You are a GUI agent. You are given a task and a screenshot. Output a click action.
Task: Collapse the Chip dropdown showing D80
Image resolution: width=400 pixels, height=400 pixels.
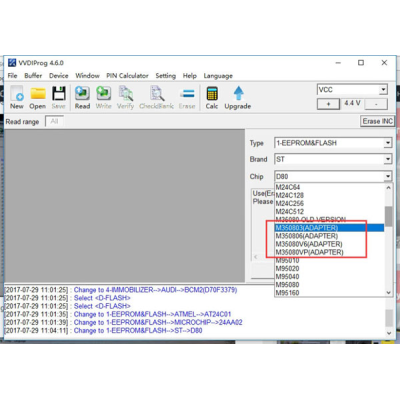pyautogui.click(x=388, y=176)
